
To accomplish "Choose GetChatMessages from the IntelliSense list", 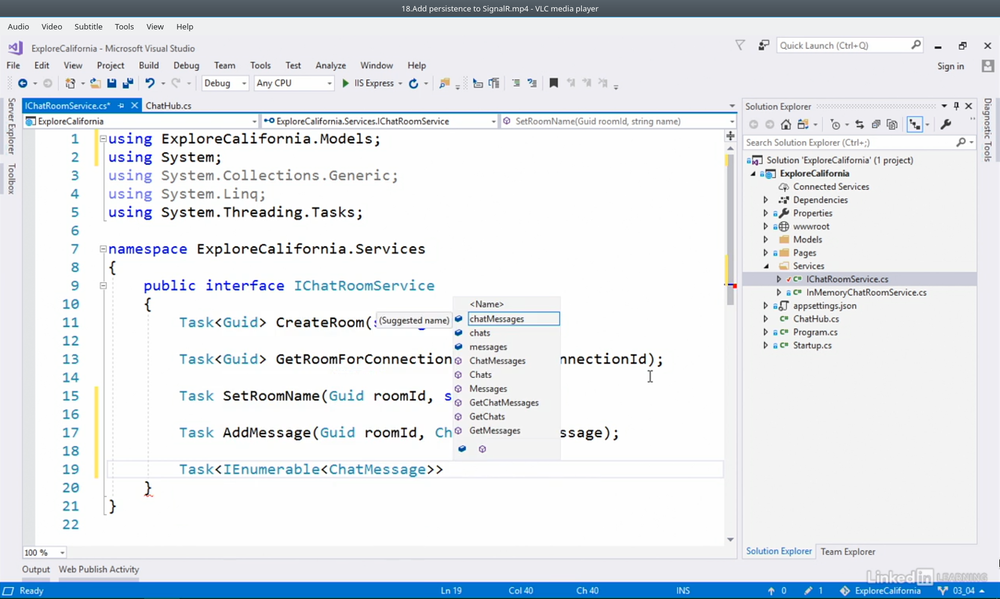I will point(504,403).
